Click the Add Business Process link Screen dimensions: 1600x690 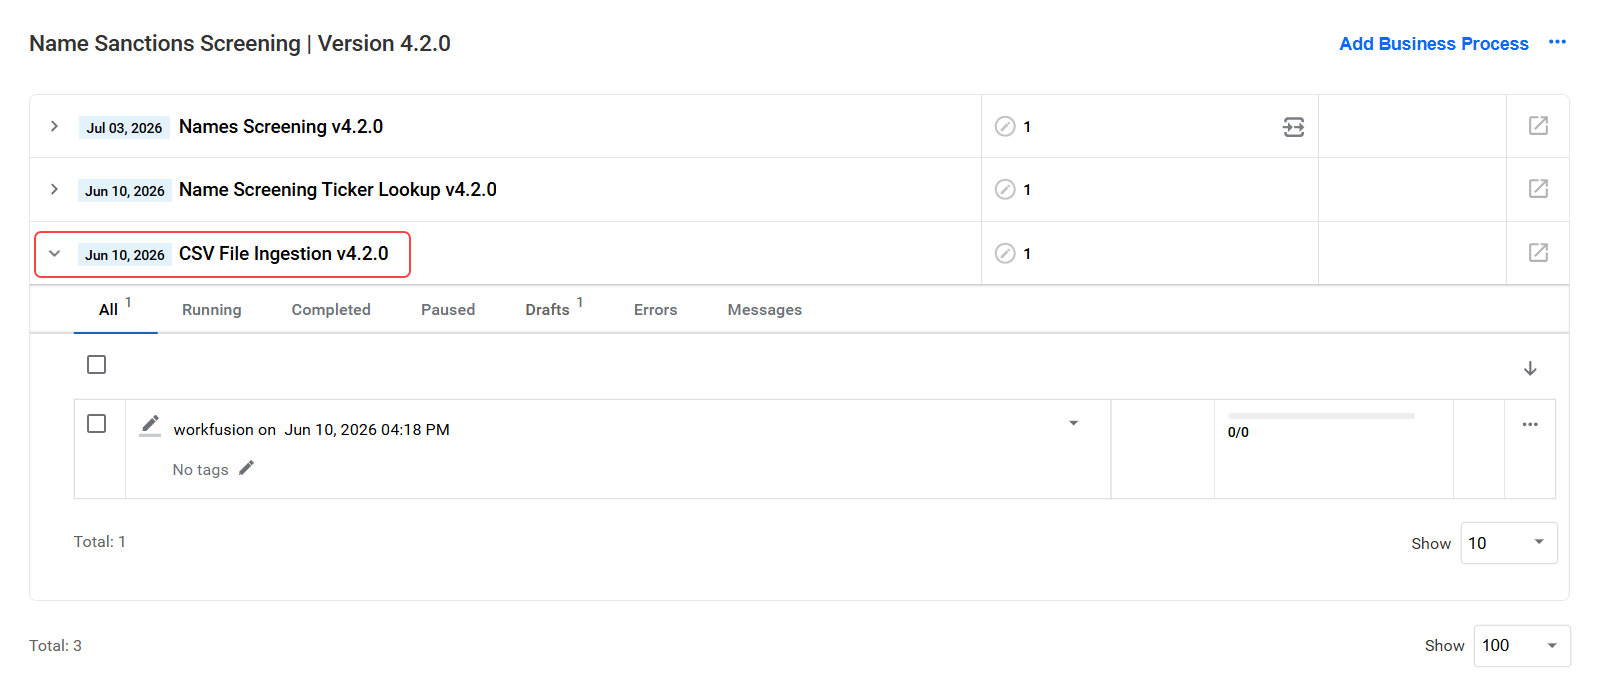coord(1434,44)
